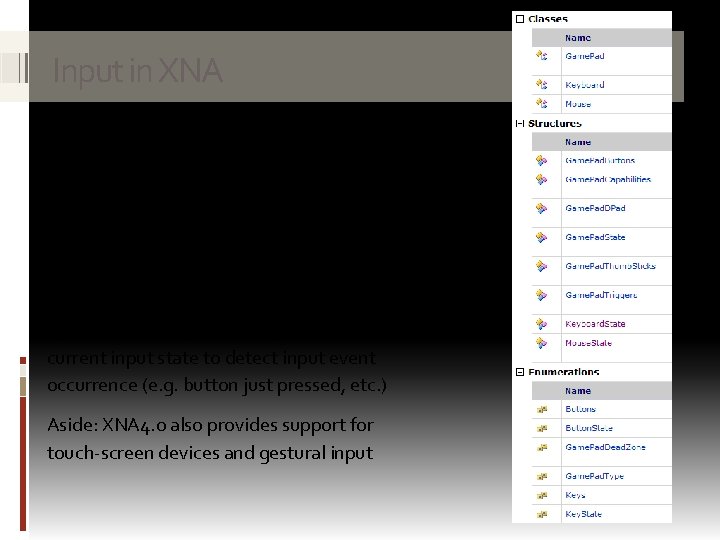Open the Buttons enumeration link
Image resolution: width=720 pixels, height=540 pixels.
click(x=580, y=409)
